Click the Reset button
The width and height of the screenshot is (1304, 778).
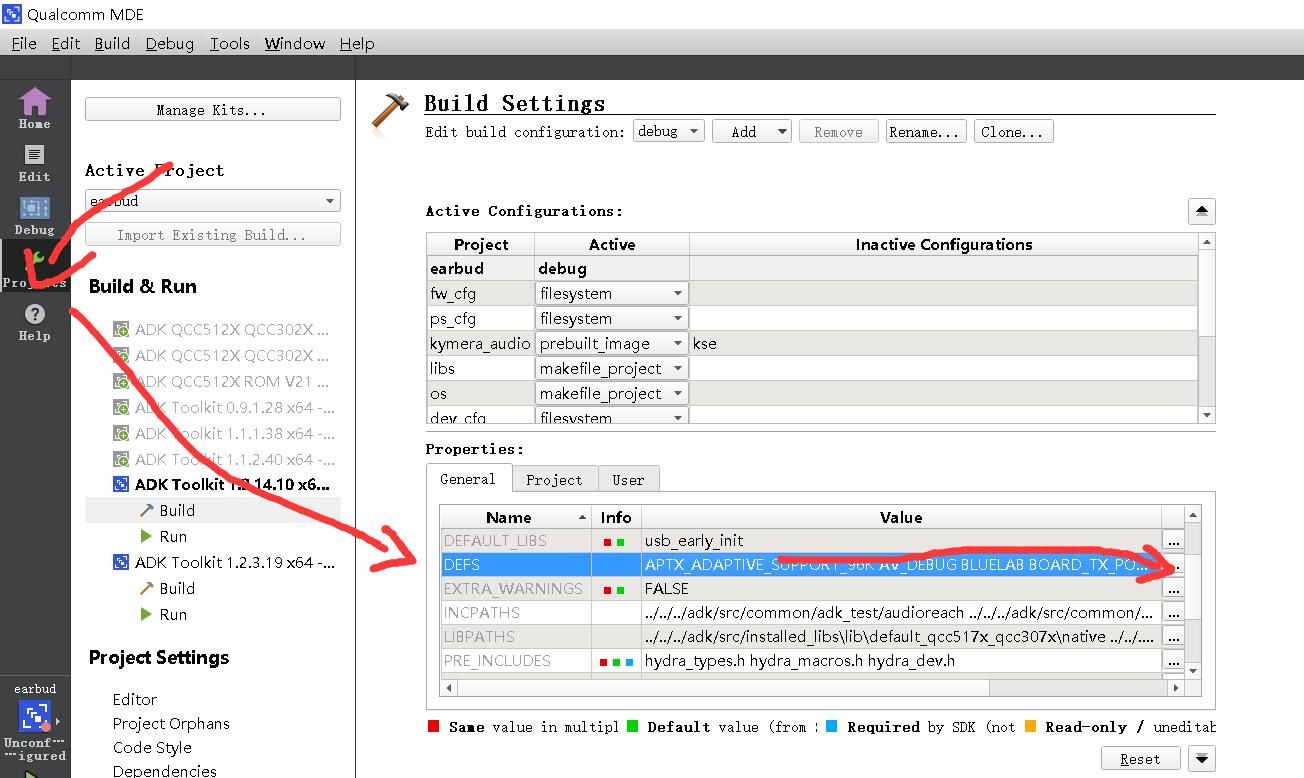click(1140, 759)
